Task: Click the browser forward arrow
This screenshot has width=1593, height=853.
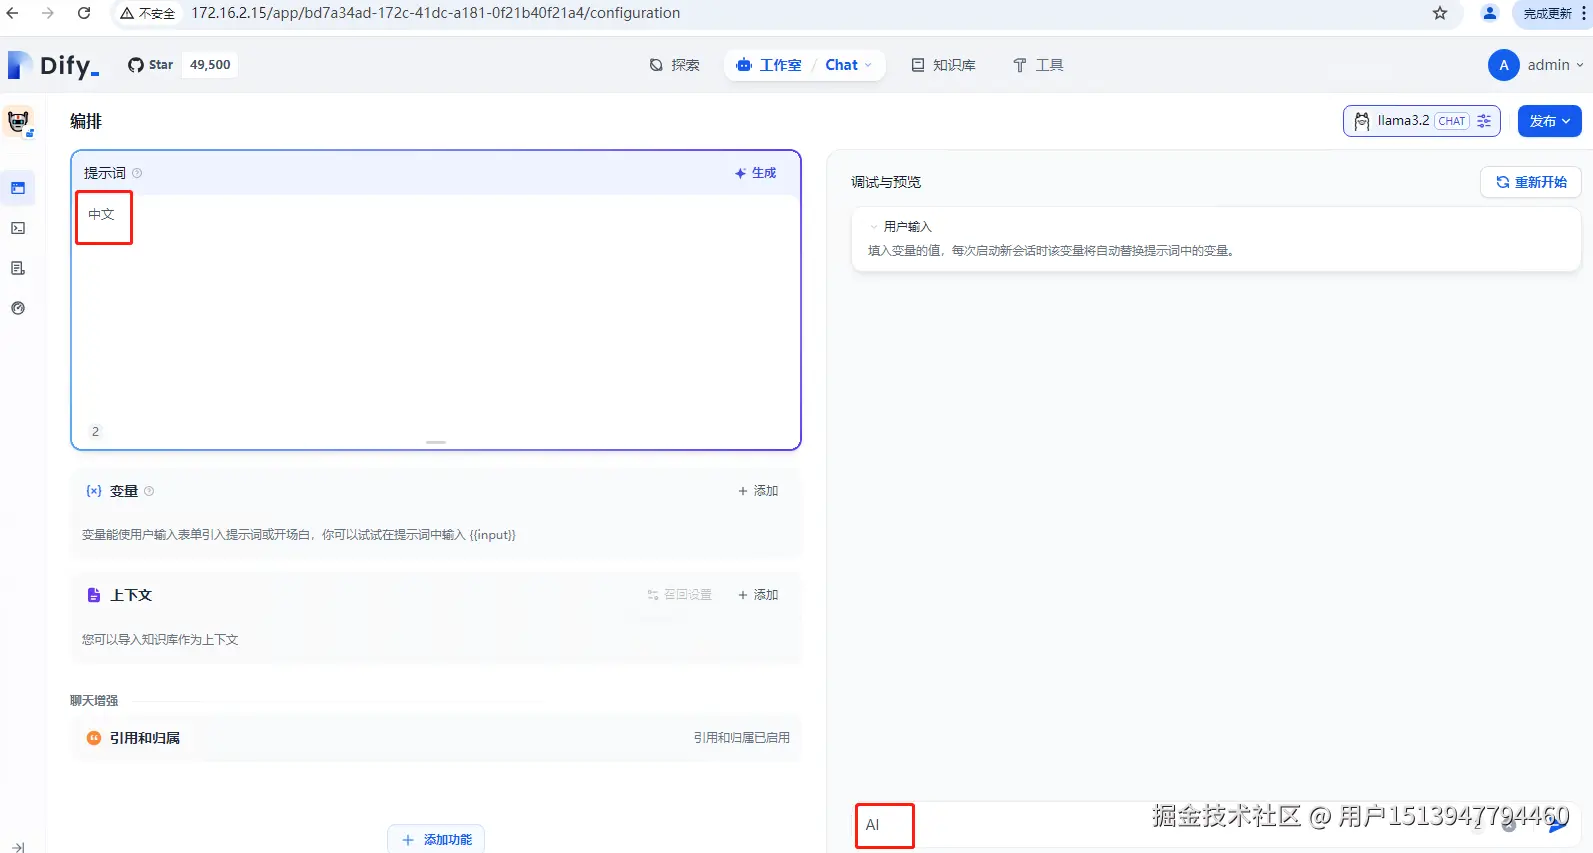Action: 47,13
